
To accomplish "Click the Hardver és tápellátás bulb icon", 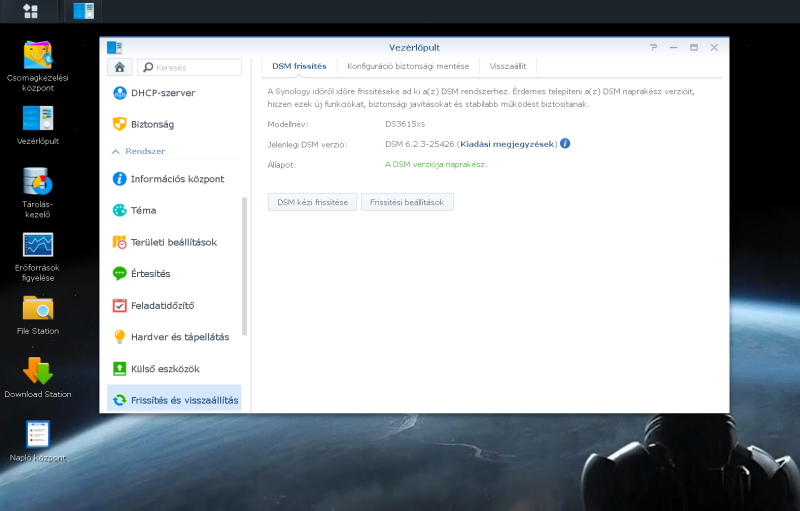I will [x=119, y=337].
